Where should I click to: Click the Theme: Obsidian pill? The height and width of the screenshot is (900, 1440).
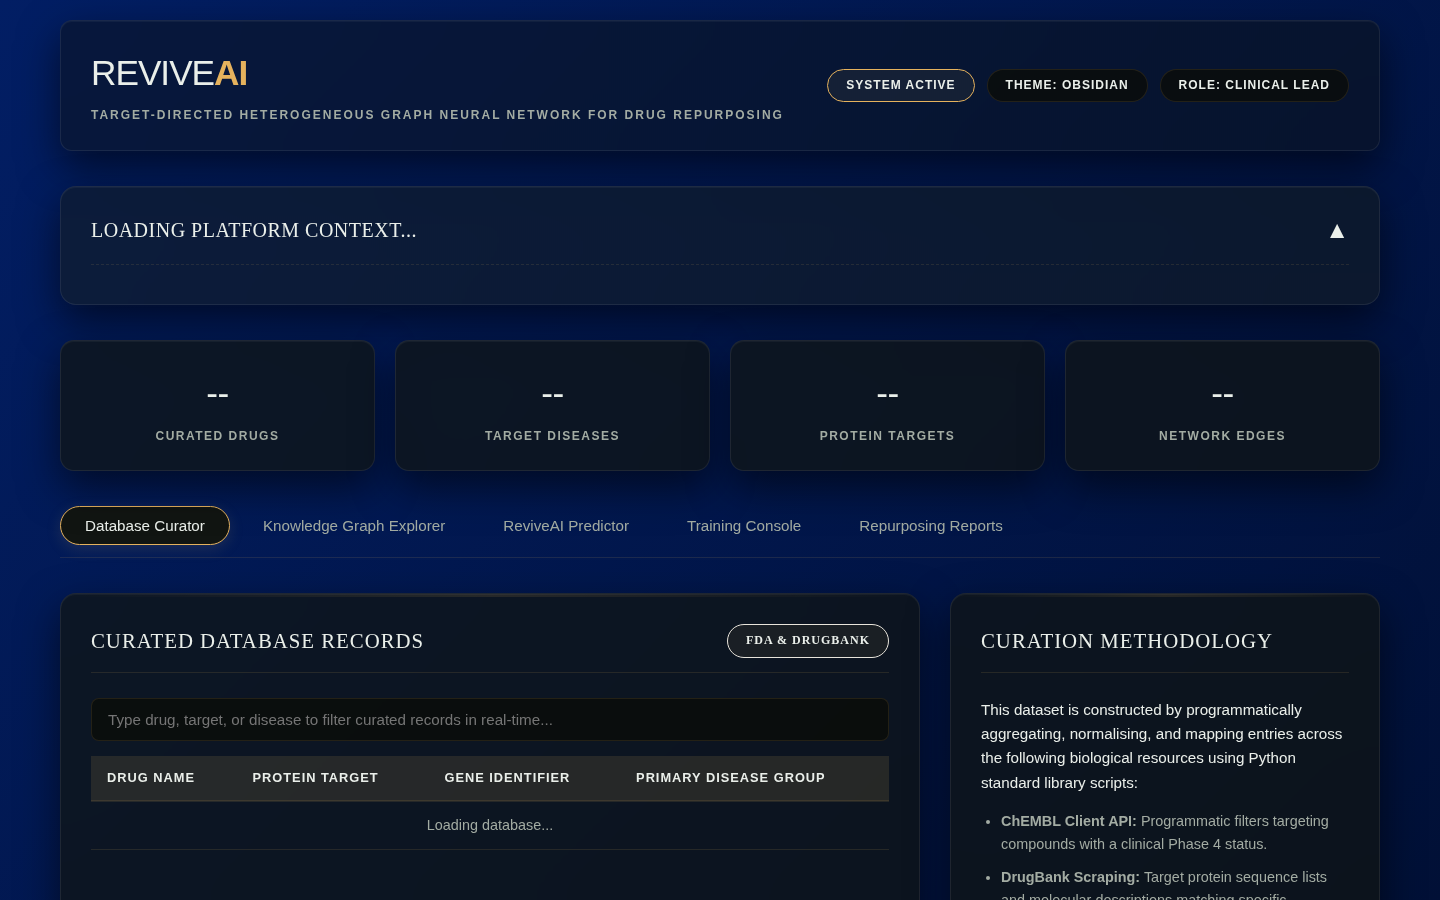pyautogui.click(x=1067, y=85)
